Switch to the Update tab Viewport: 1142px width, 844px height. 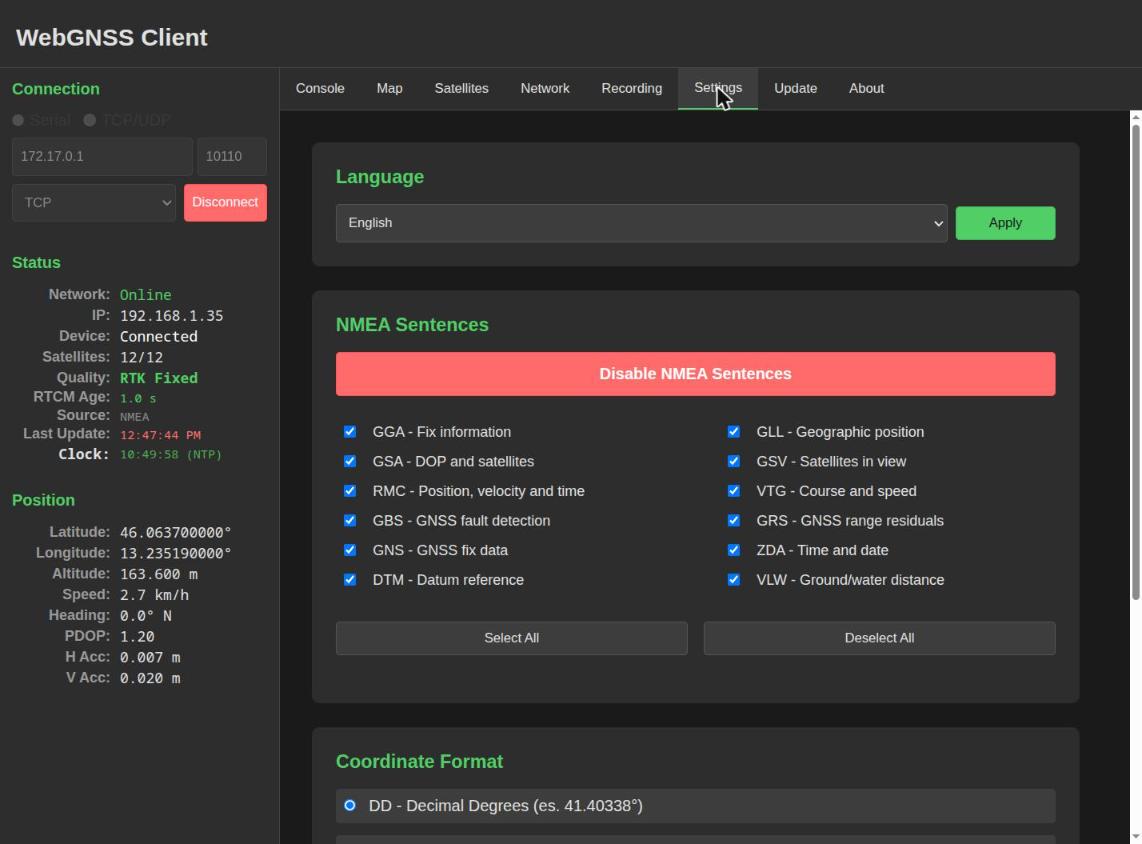coord(795,89)
